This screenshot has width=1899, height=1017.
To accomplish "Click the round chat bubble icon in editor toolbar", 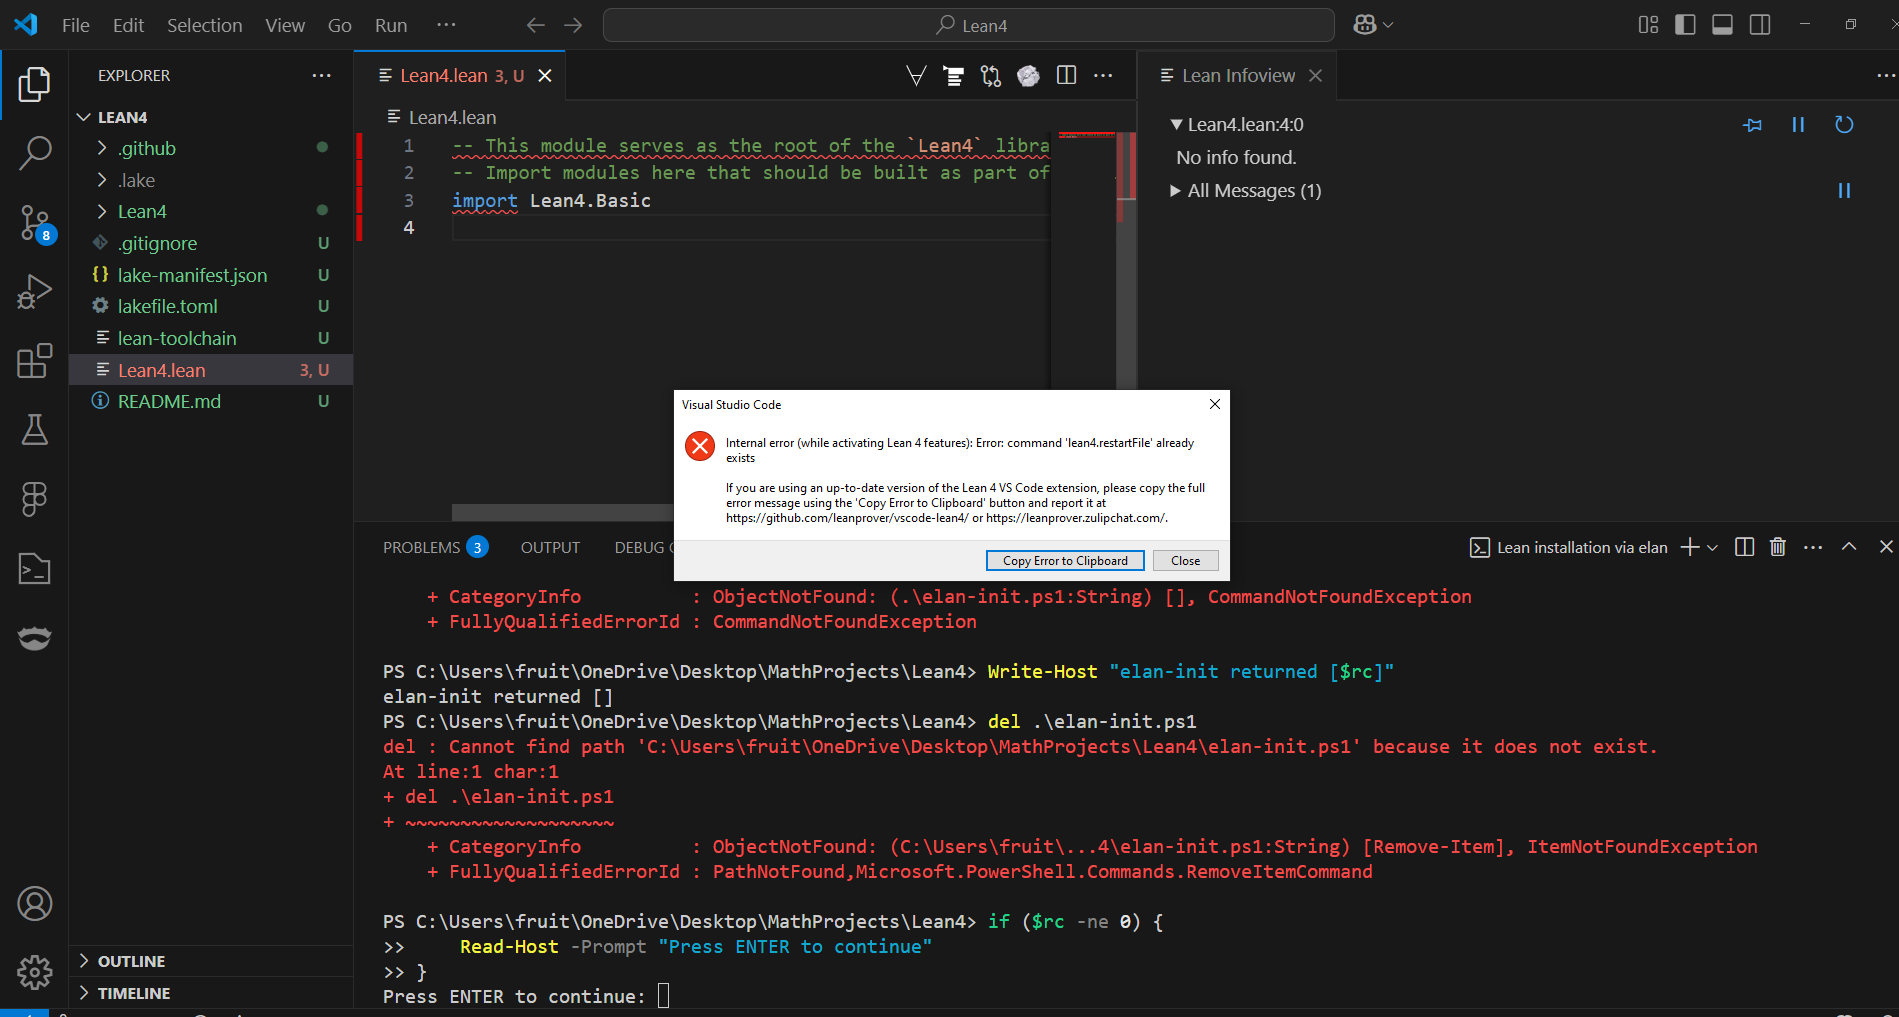I will (1028, 76).
